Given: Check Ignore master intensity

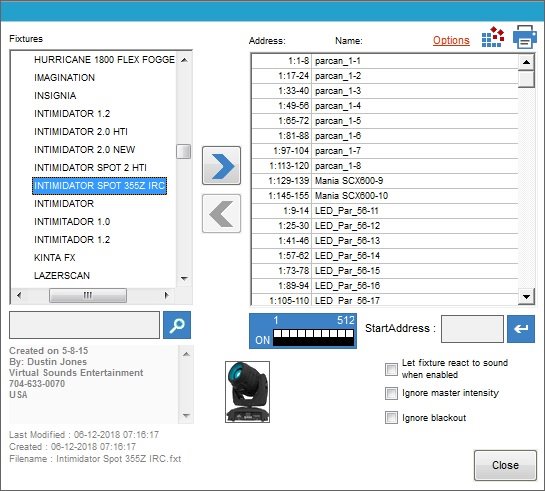Looking at the screenshot, I should [x=391, y=393].
